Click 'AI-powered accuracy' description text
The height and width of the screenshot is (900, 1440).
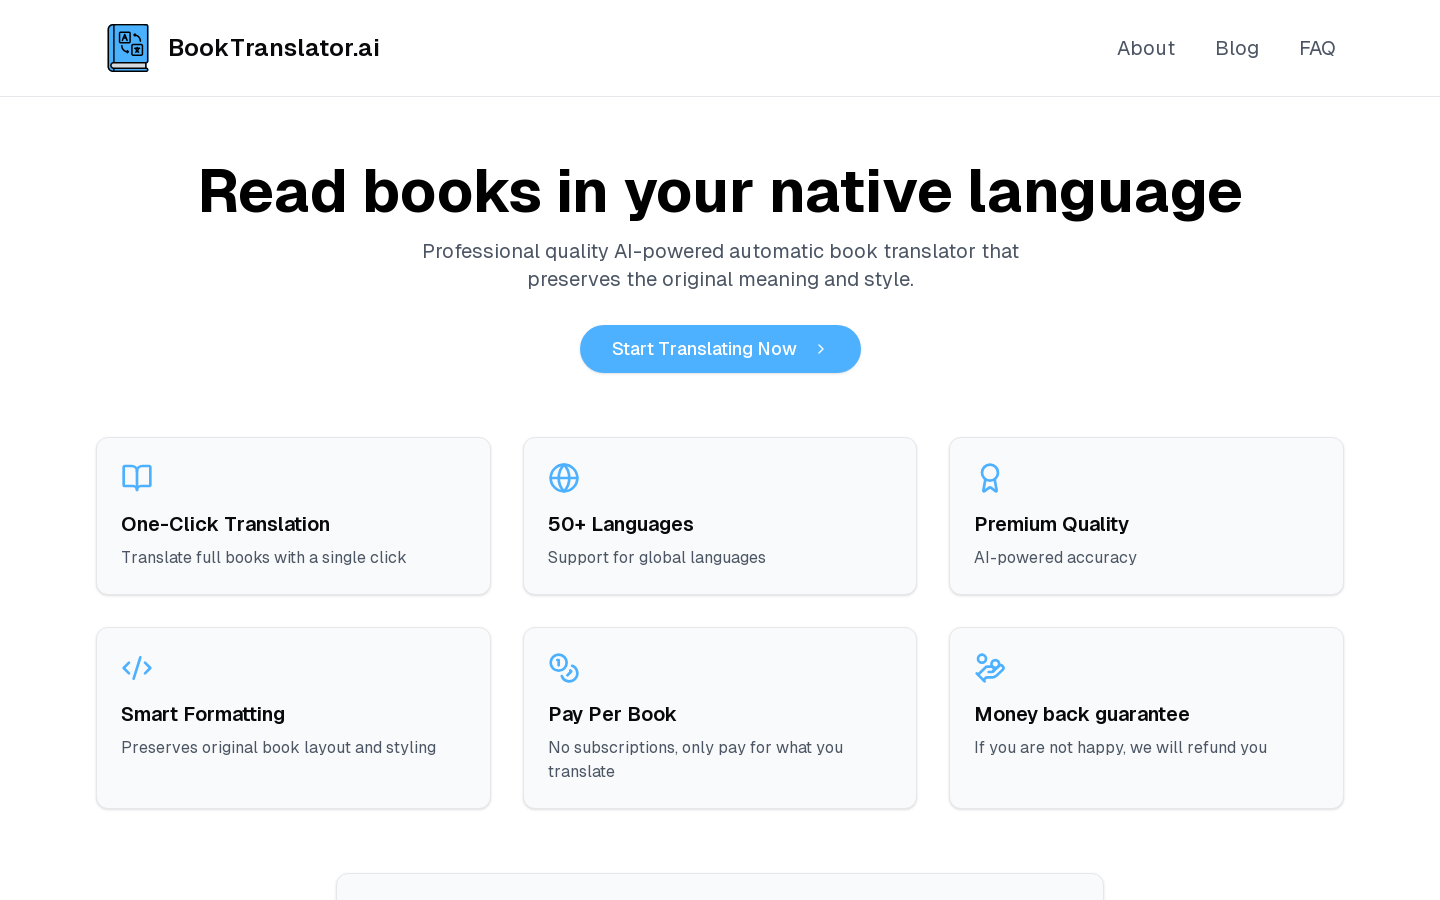1055,557
